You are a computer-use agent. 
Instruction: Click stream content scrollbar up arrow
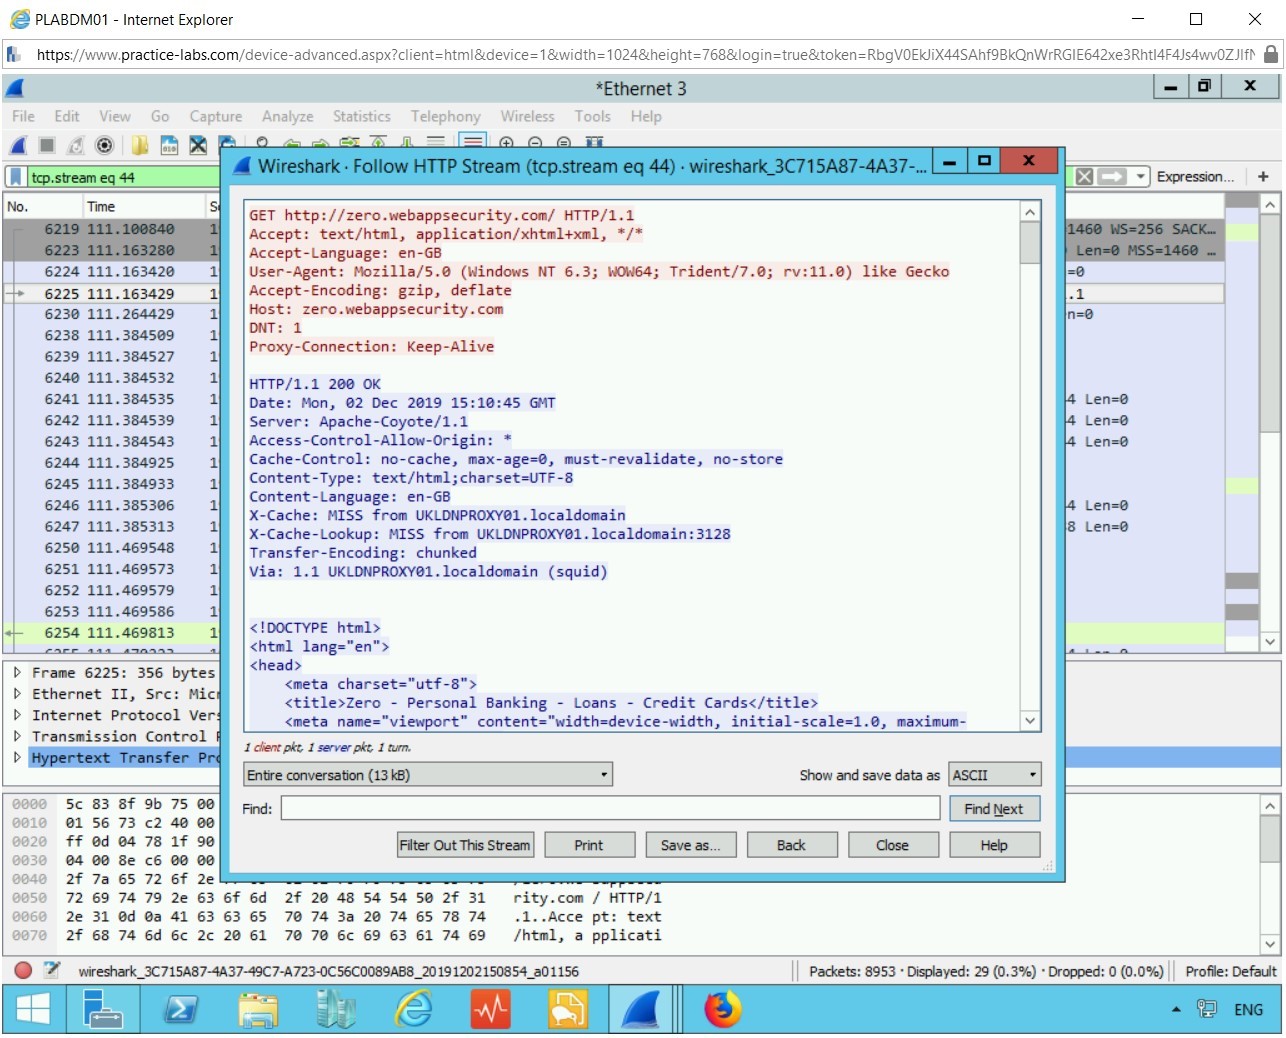[x=1030, y=212]
